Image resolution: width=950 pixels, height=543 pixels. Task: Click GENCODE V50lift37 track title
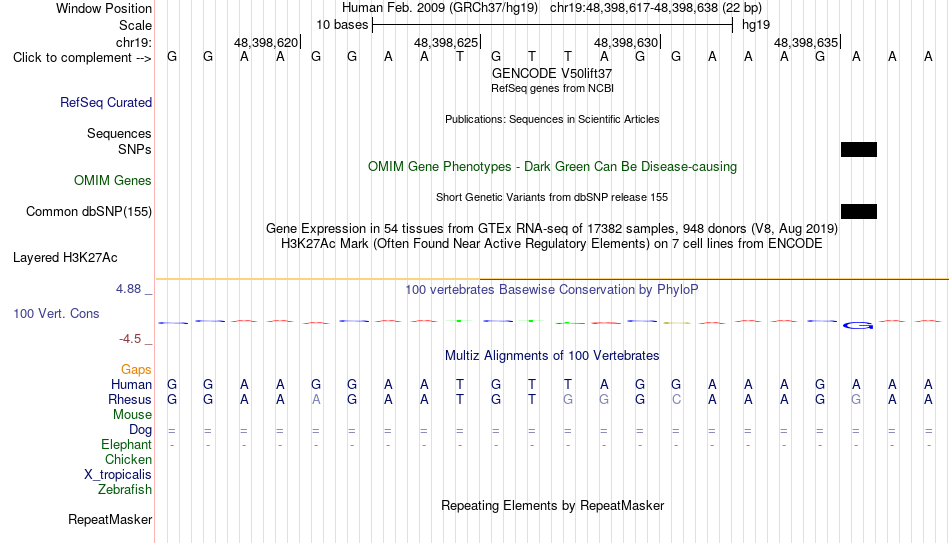click(552, 73)
